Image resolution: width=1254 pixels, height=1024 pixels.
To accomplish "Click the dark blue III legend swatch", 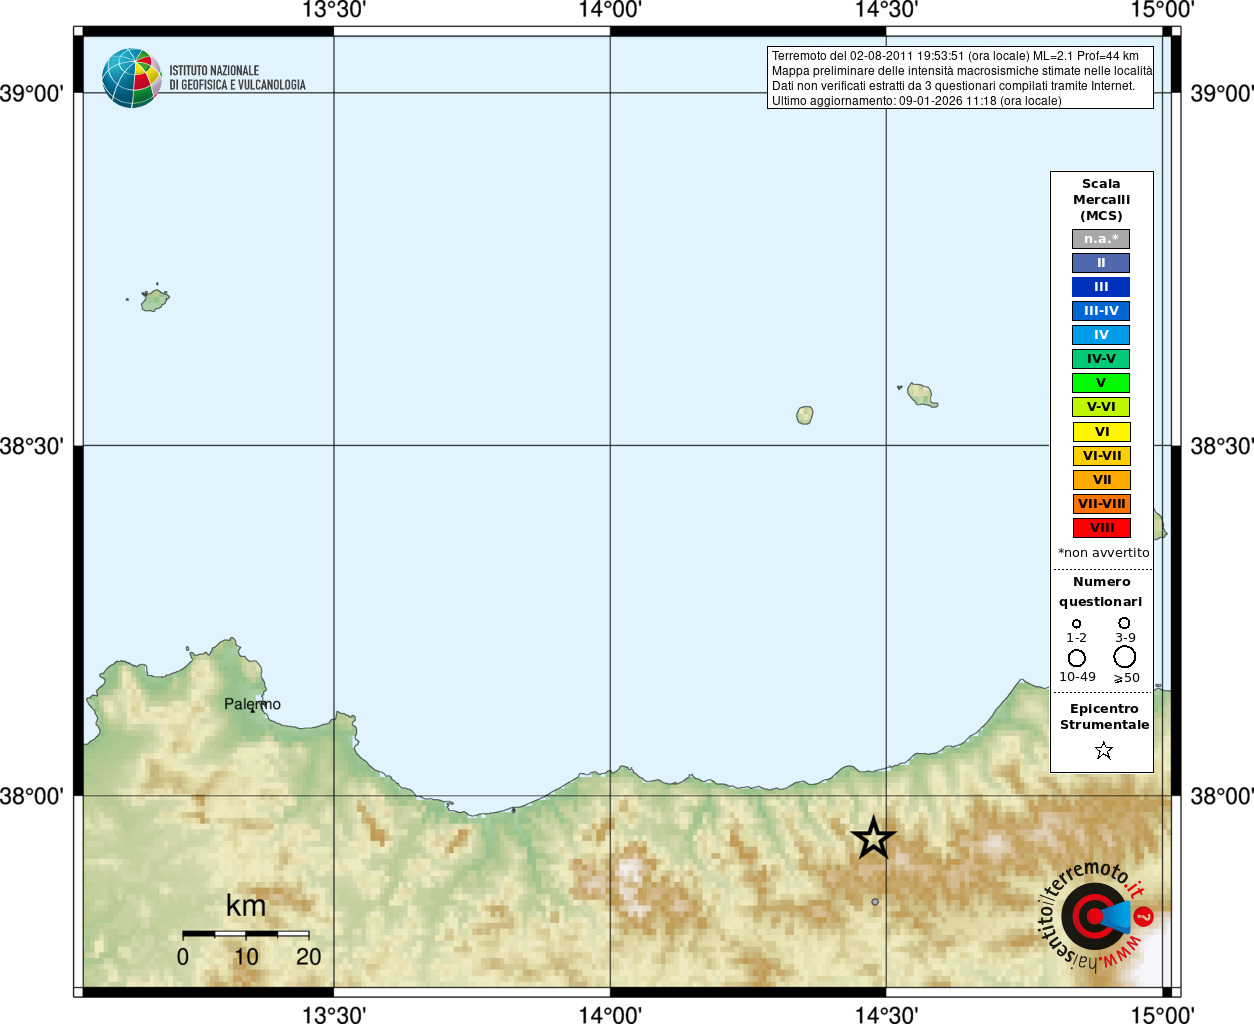I will click(x=1101, y=287).
